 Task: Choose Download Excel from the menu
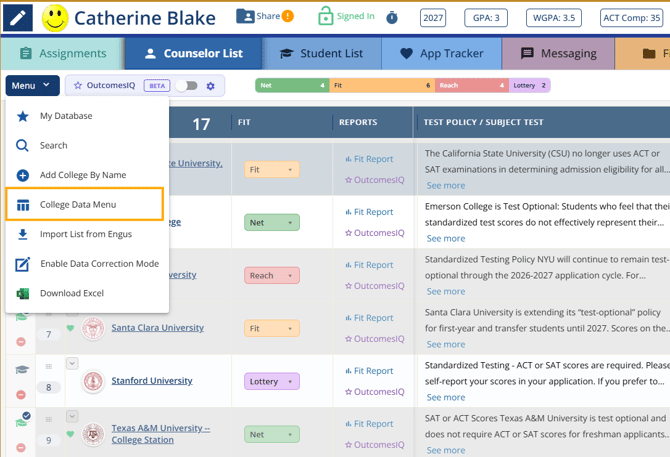click(x=85, y=293)
